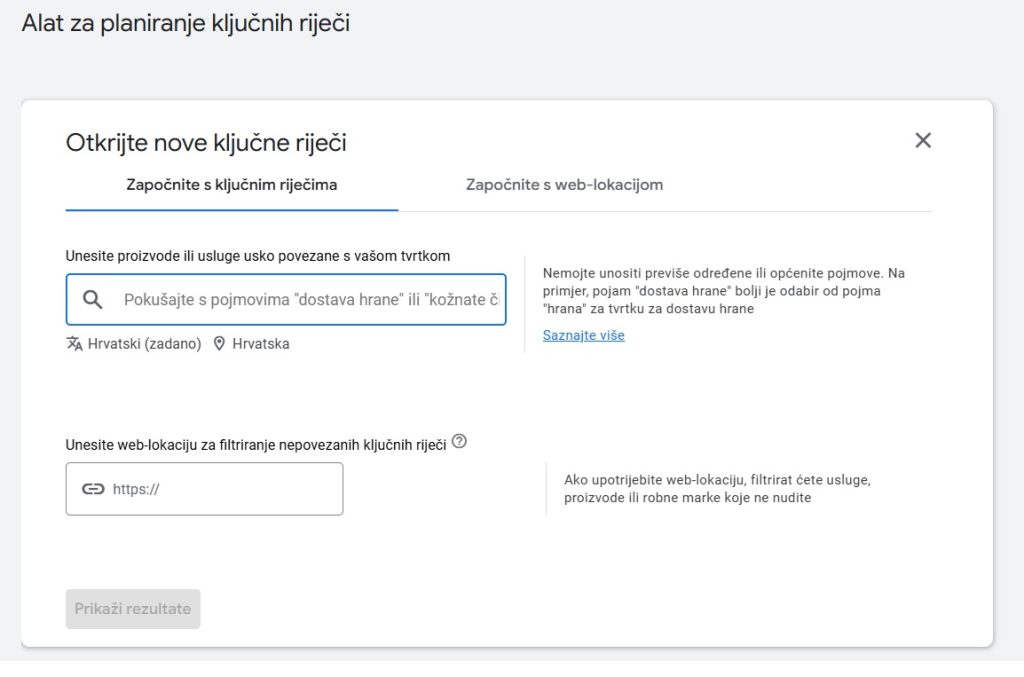Viewport: 1024px width, 677px height.
Task: Change target location Hrvatska
Action: (x=260, y=344)
